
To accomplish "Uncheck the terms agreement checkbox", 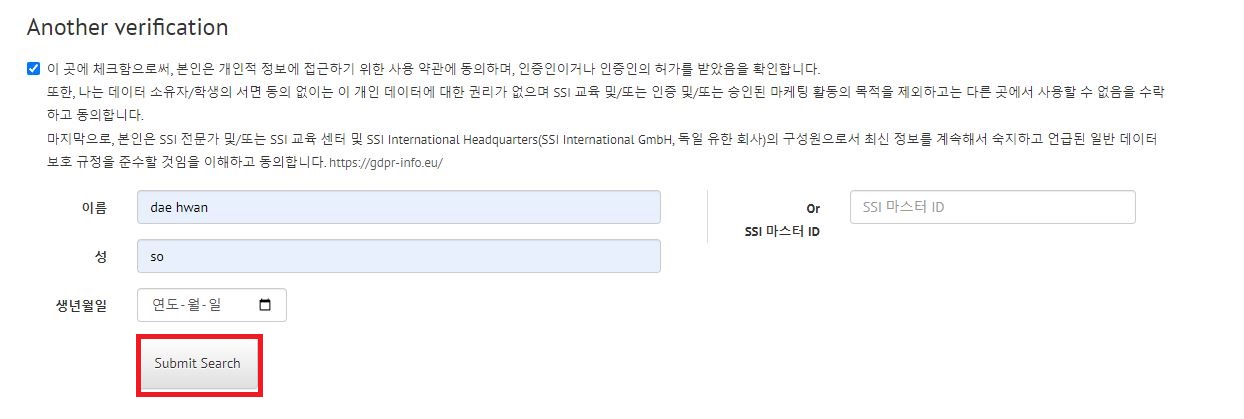I will (x=34, y=69).
